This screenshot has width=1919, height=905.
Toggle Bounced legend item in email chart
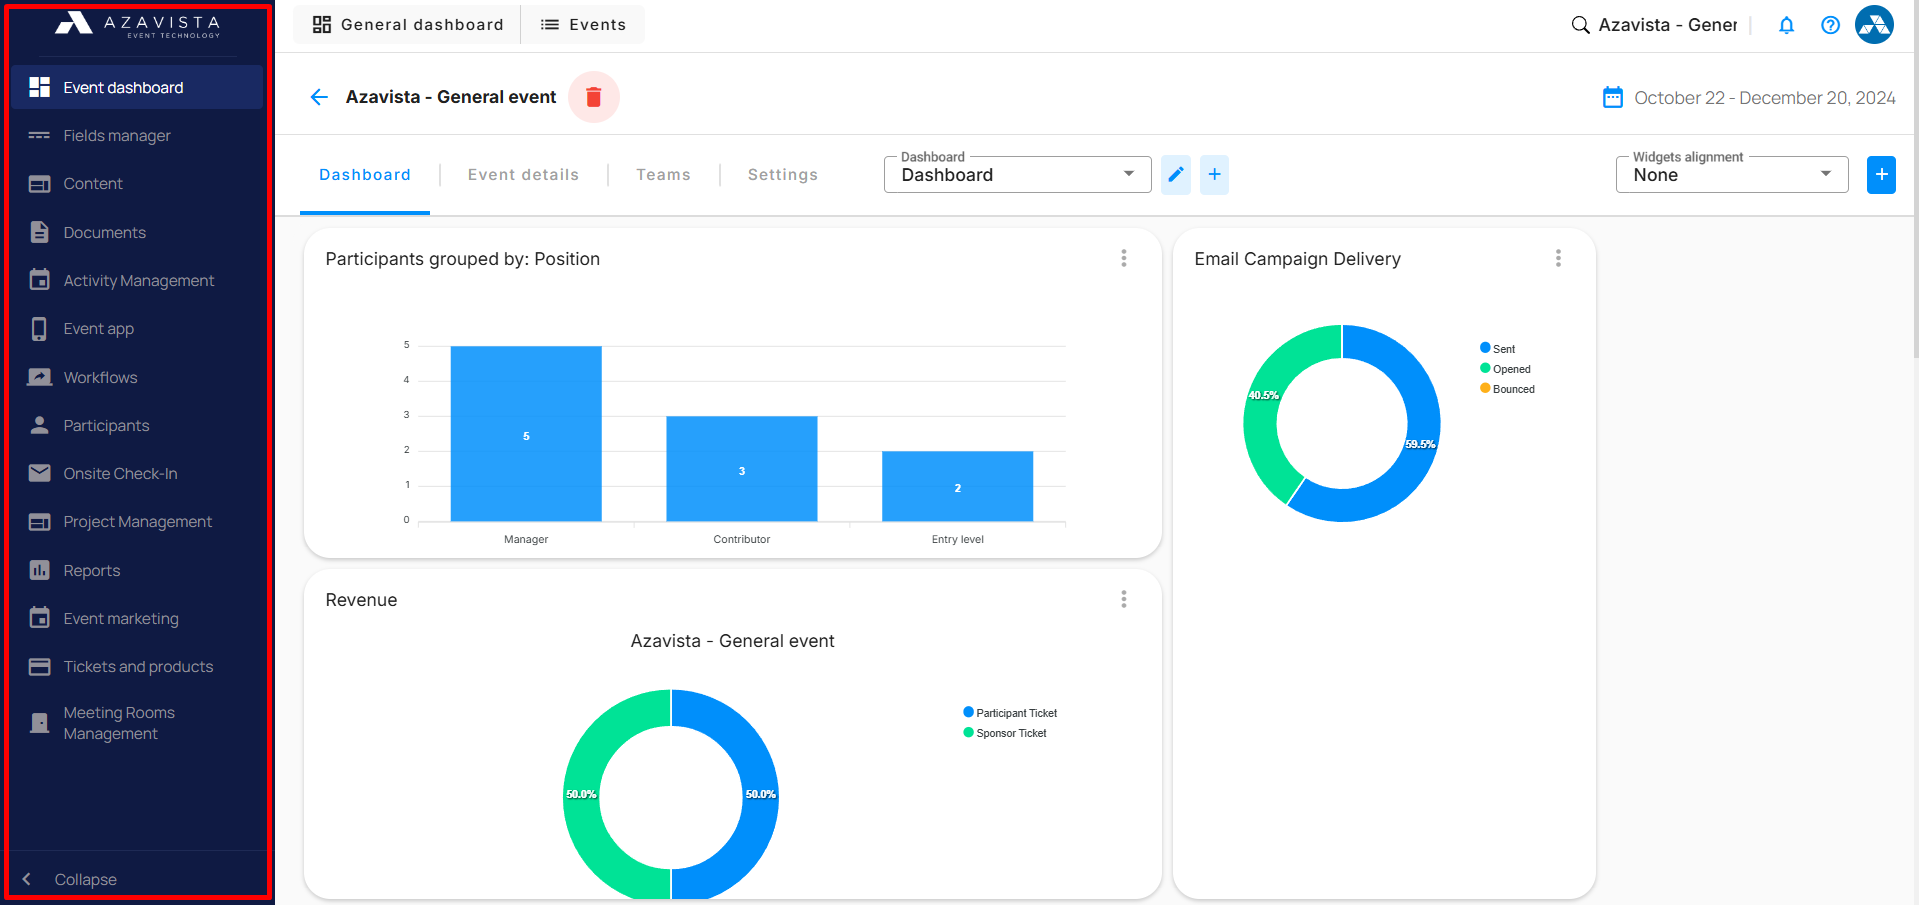[1507, 389]
